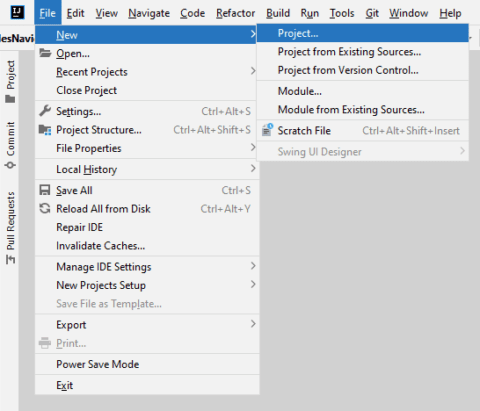
Task: Click the floppy disk Save All icon
Action: pos(45,190)
